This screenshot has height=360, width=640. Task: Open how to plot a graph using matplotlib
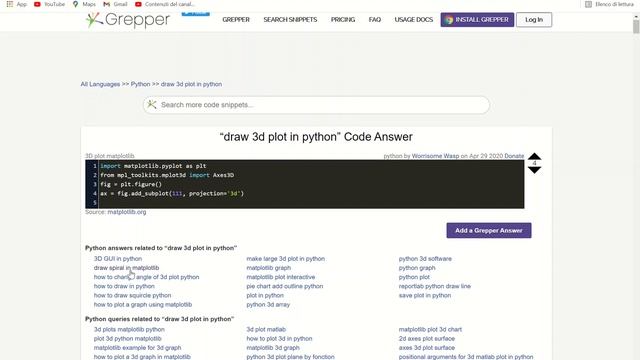[143, 304]
